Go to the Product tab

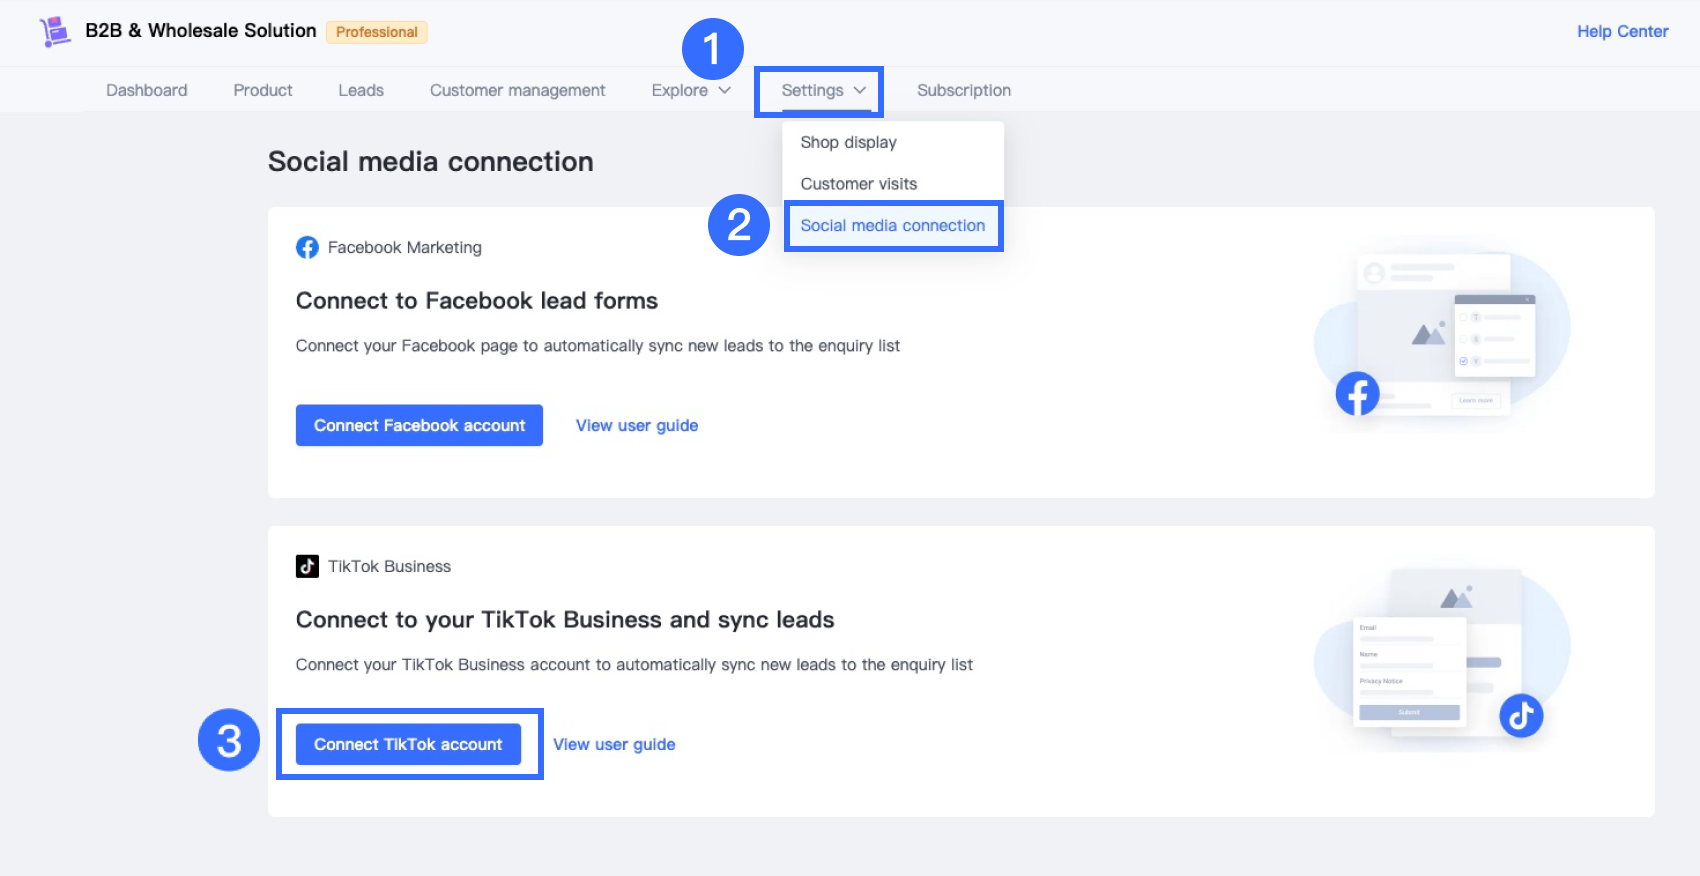tap(263, 90)
